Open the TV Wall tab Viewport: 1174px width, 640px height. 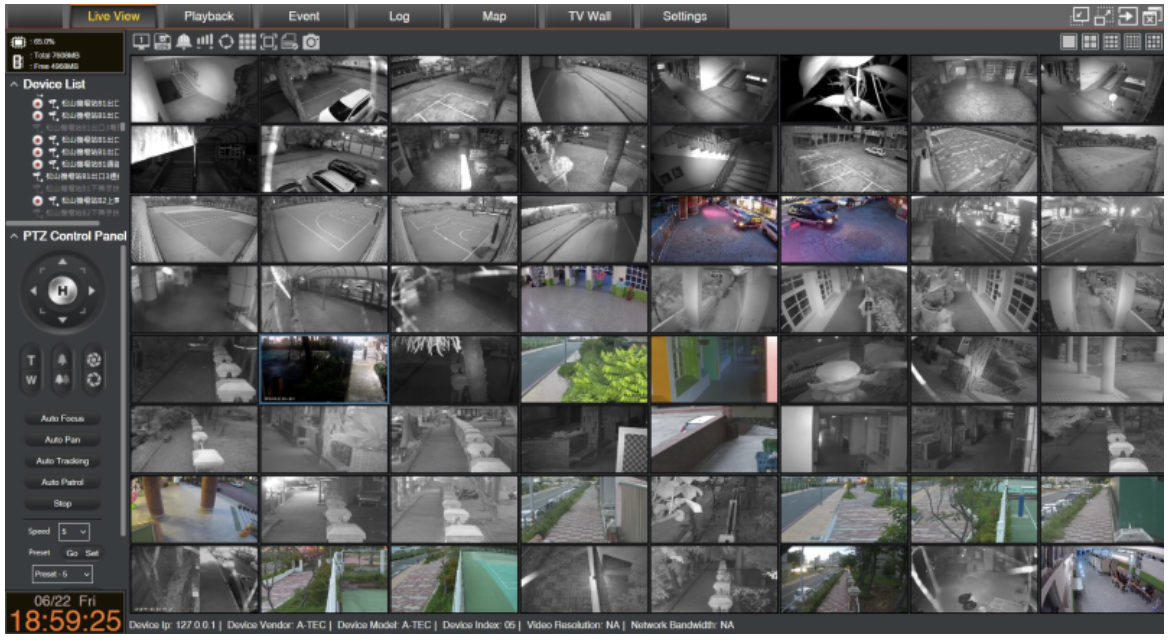(589, 16)
